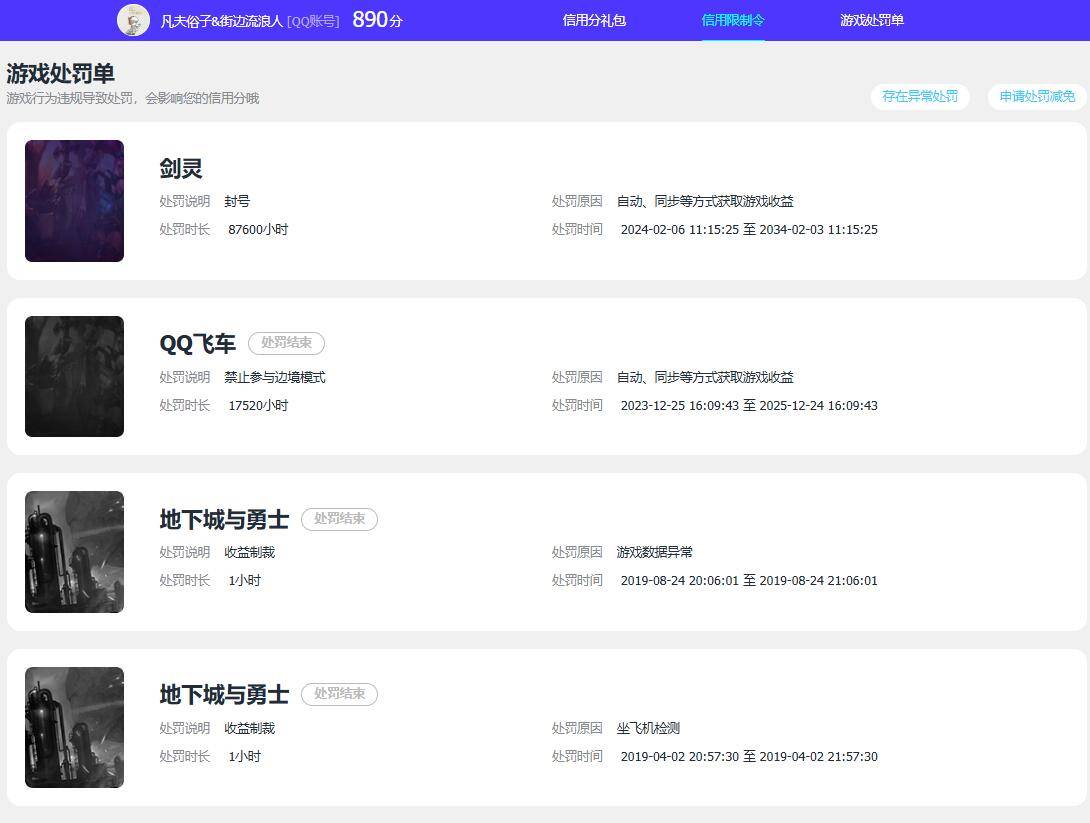Select the 游戏处罚单 page heading
This screenshot has height=823, width=1090.
[58, 73]
